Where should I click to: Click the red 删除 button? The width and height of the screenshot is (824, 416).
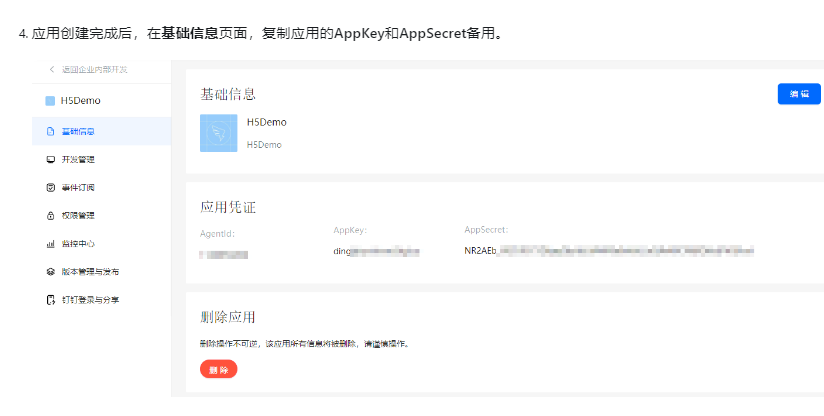[219, 369]
